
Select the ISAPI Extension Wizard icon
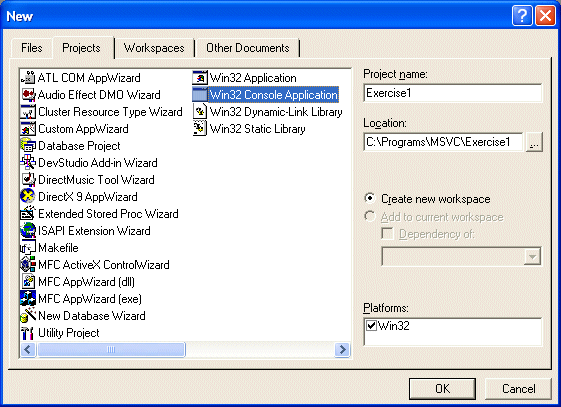28,230
